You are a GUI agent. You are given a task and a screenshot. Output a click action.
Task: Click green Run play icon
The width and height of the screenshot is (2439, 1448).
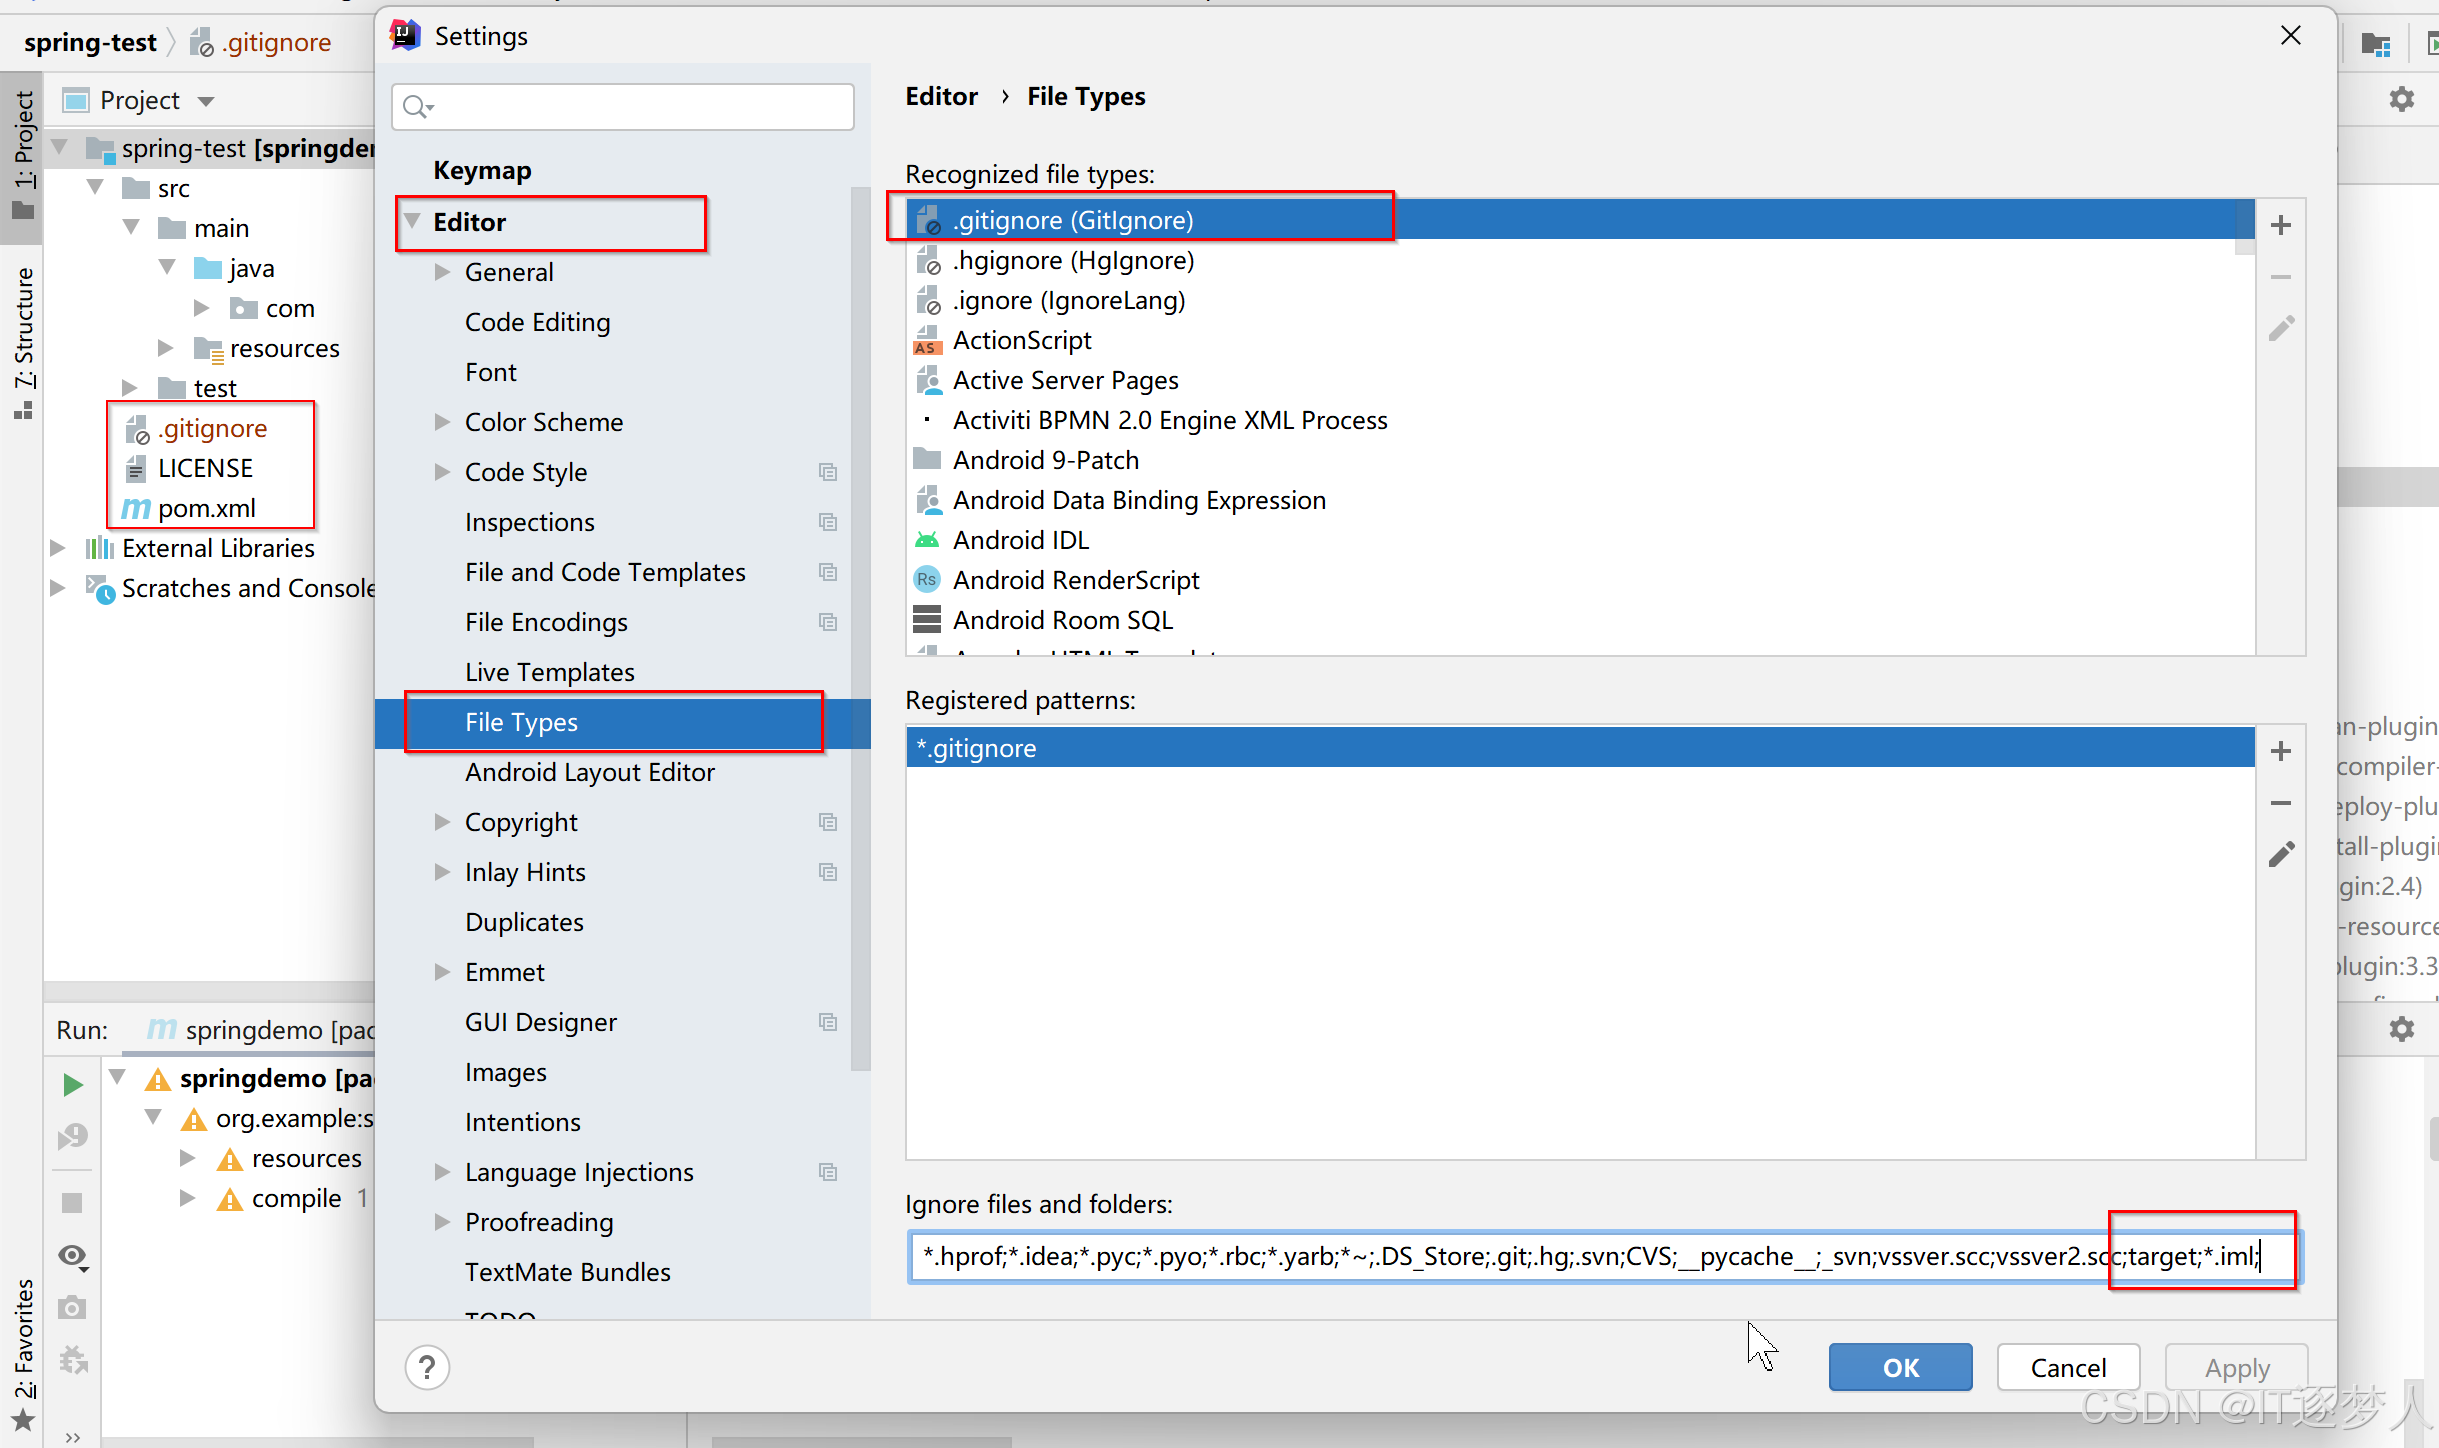click(x=72, y=1084)
